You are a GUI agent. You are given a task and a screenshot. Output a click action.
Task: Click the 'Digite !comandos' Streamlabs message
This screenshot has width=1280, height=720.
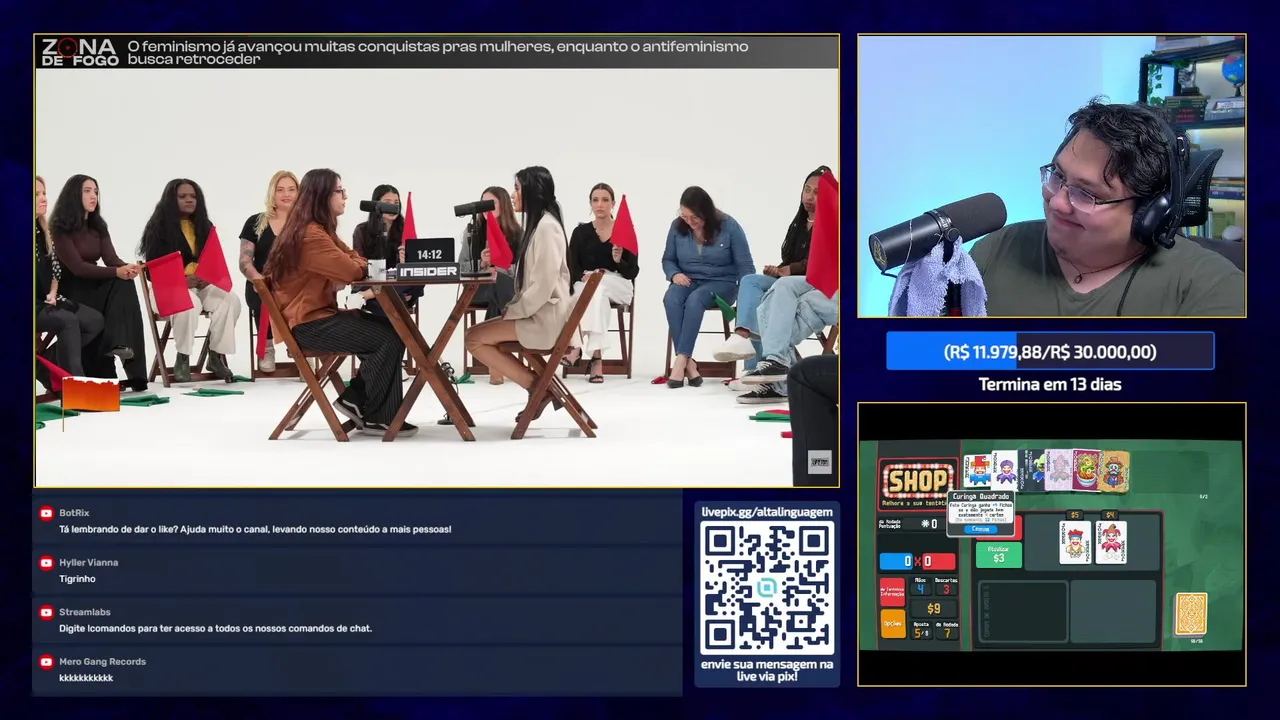[x=215, y=628]
